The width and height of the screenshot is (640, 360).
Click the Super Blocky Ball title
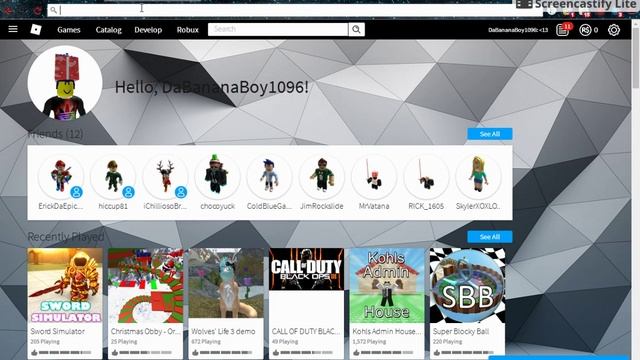click(461, 331)
